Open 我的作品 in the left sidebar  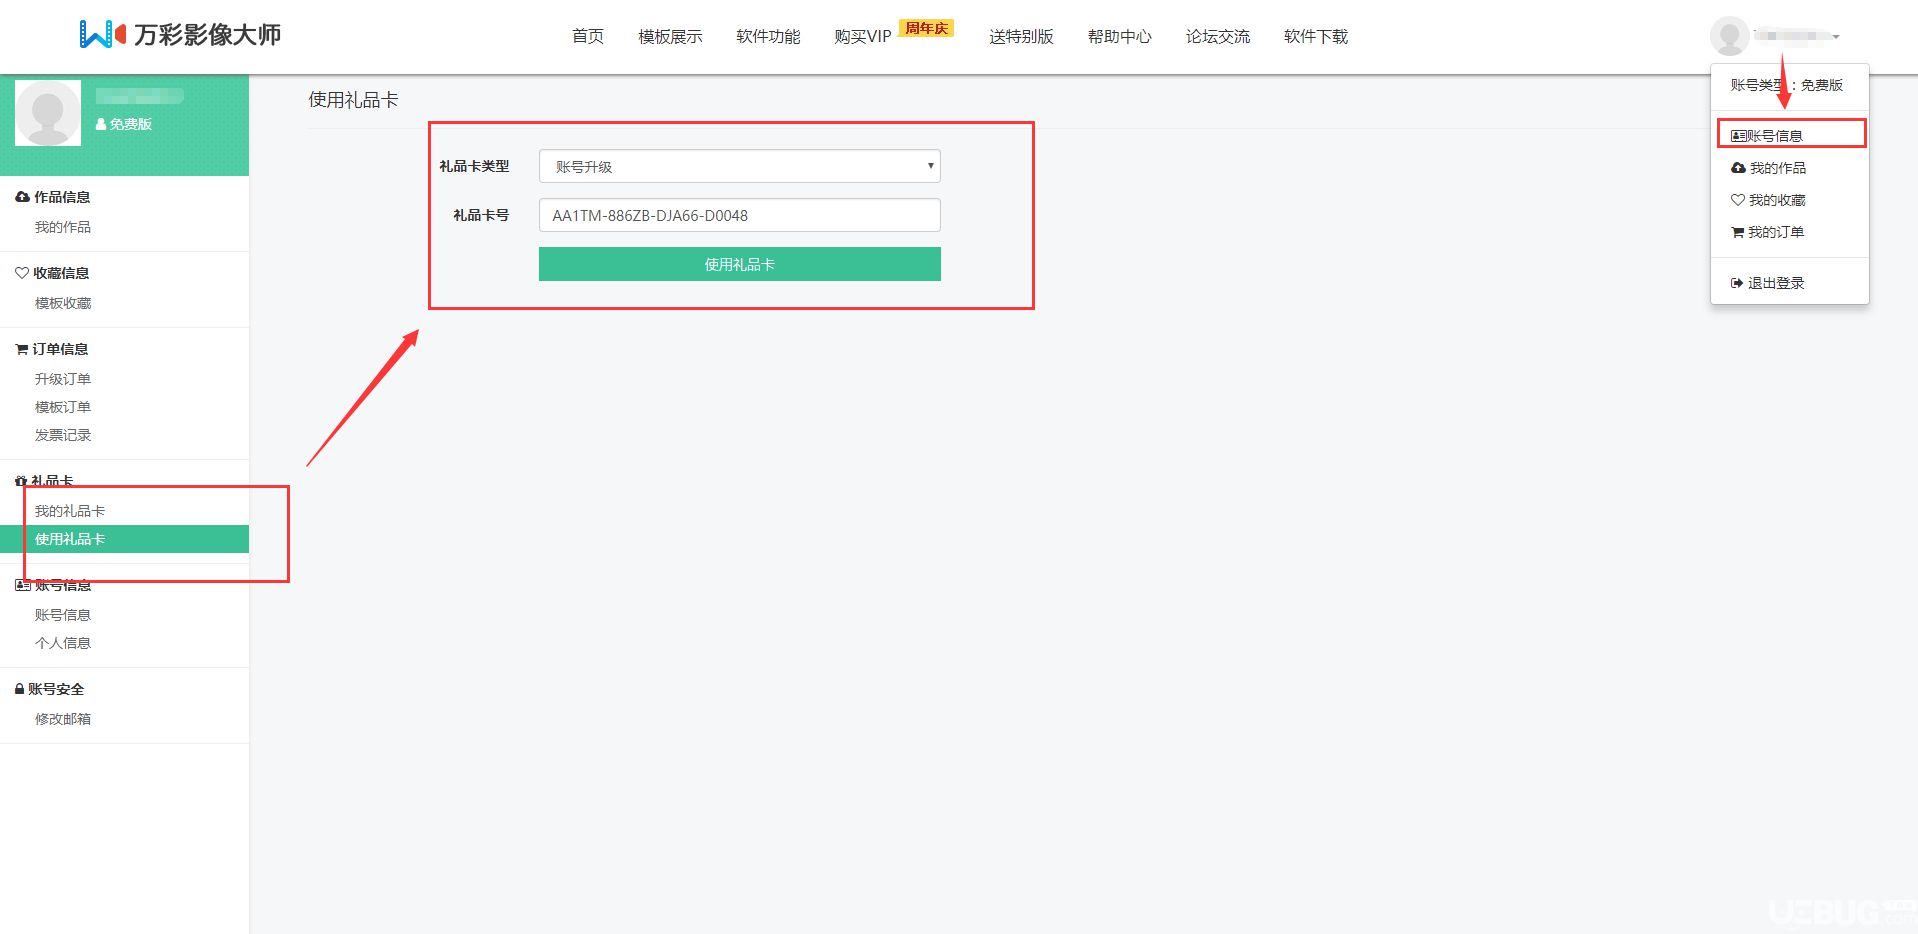[63, 227]
